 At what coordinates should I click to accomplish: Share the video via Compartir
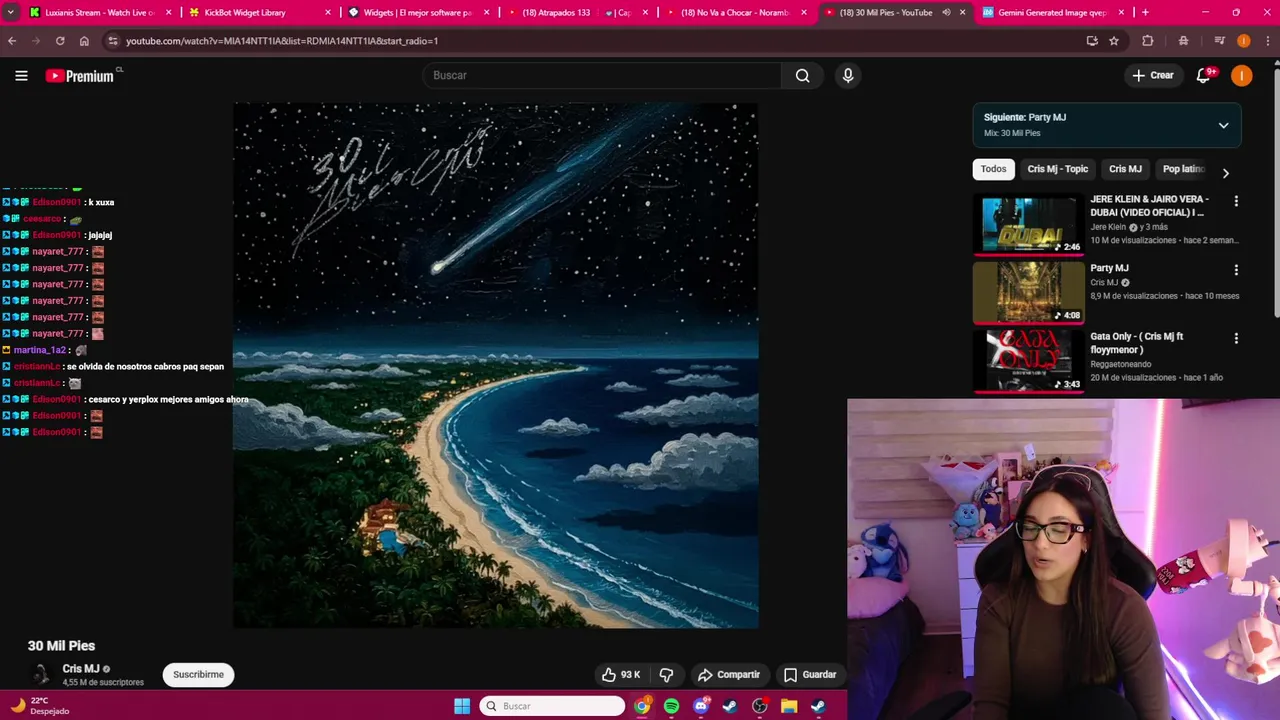729,674
